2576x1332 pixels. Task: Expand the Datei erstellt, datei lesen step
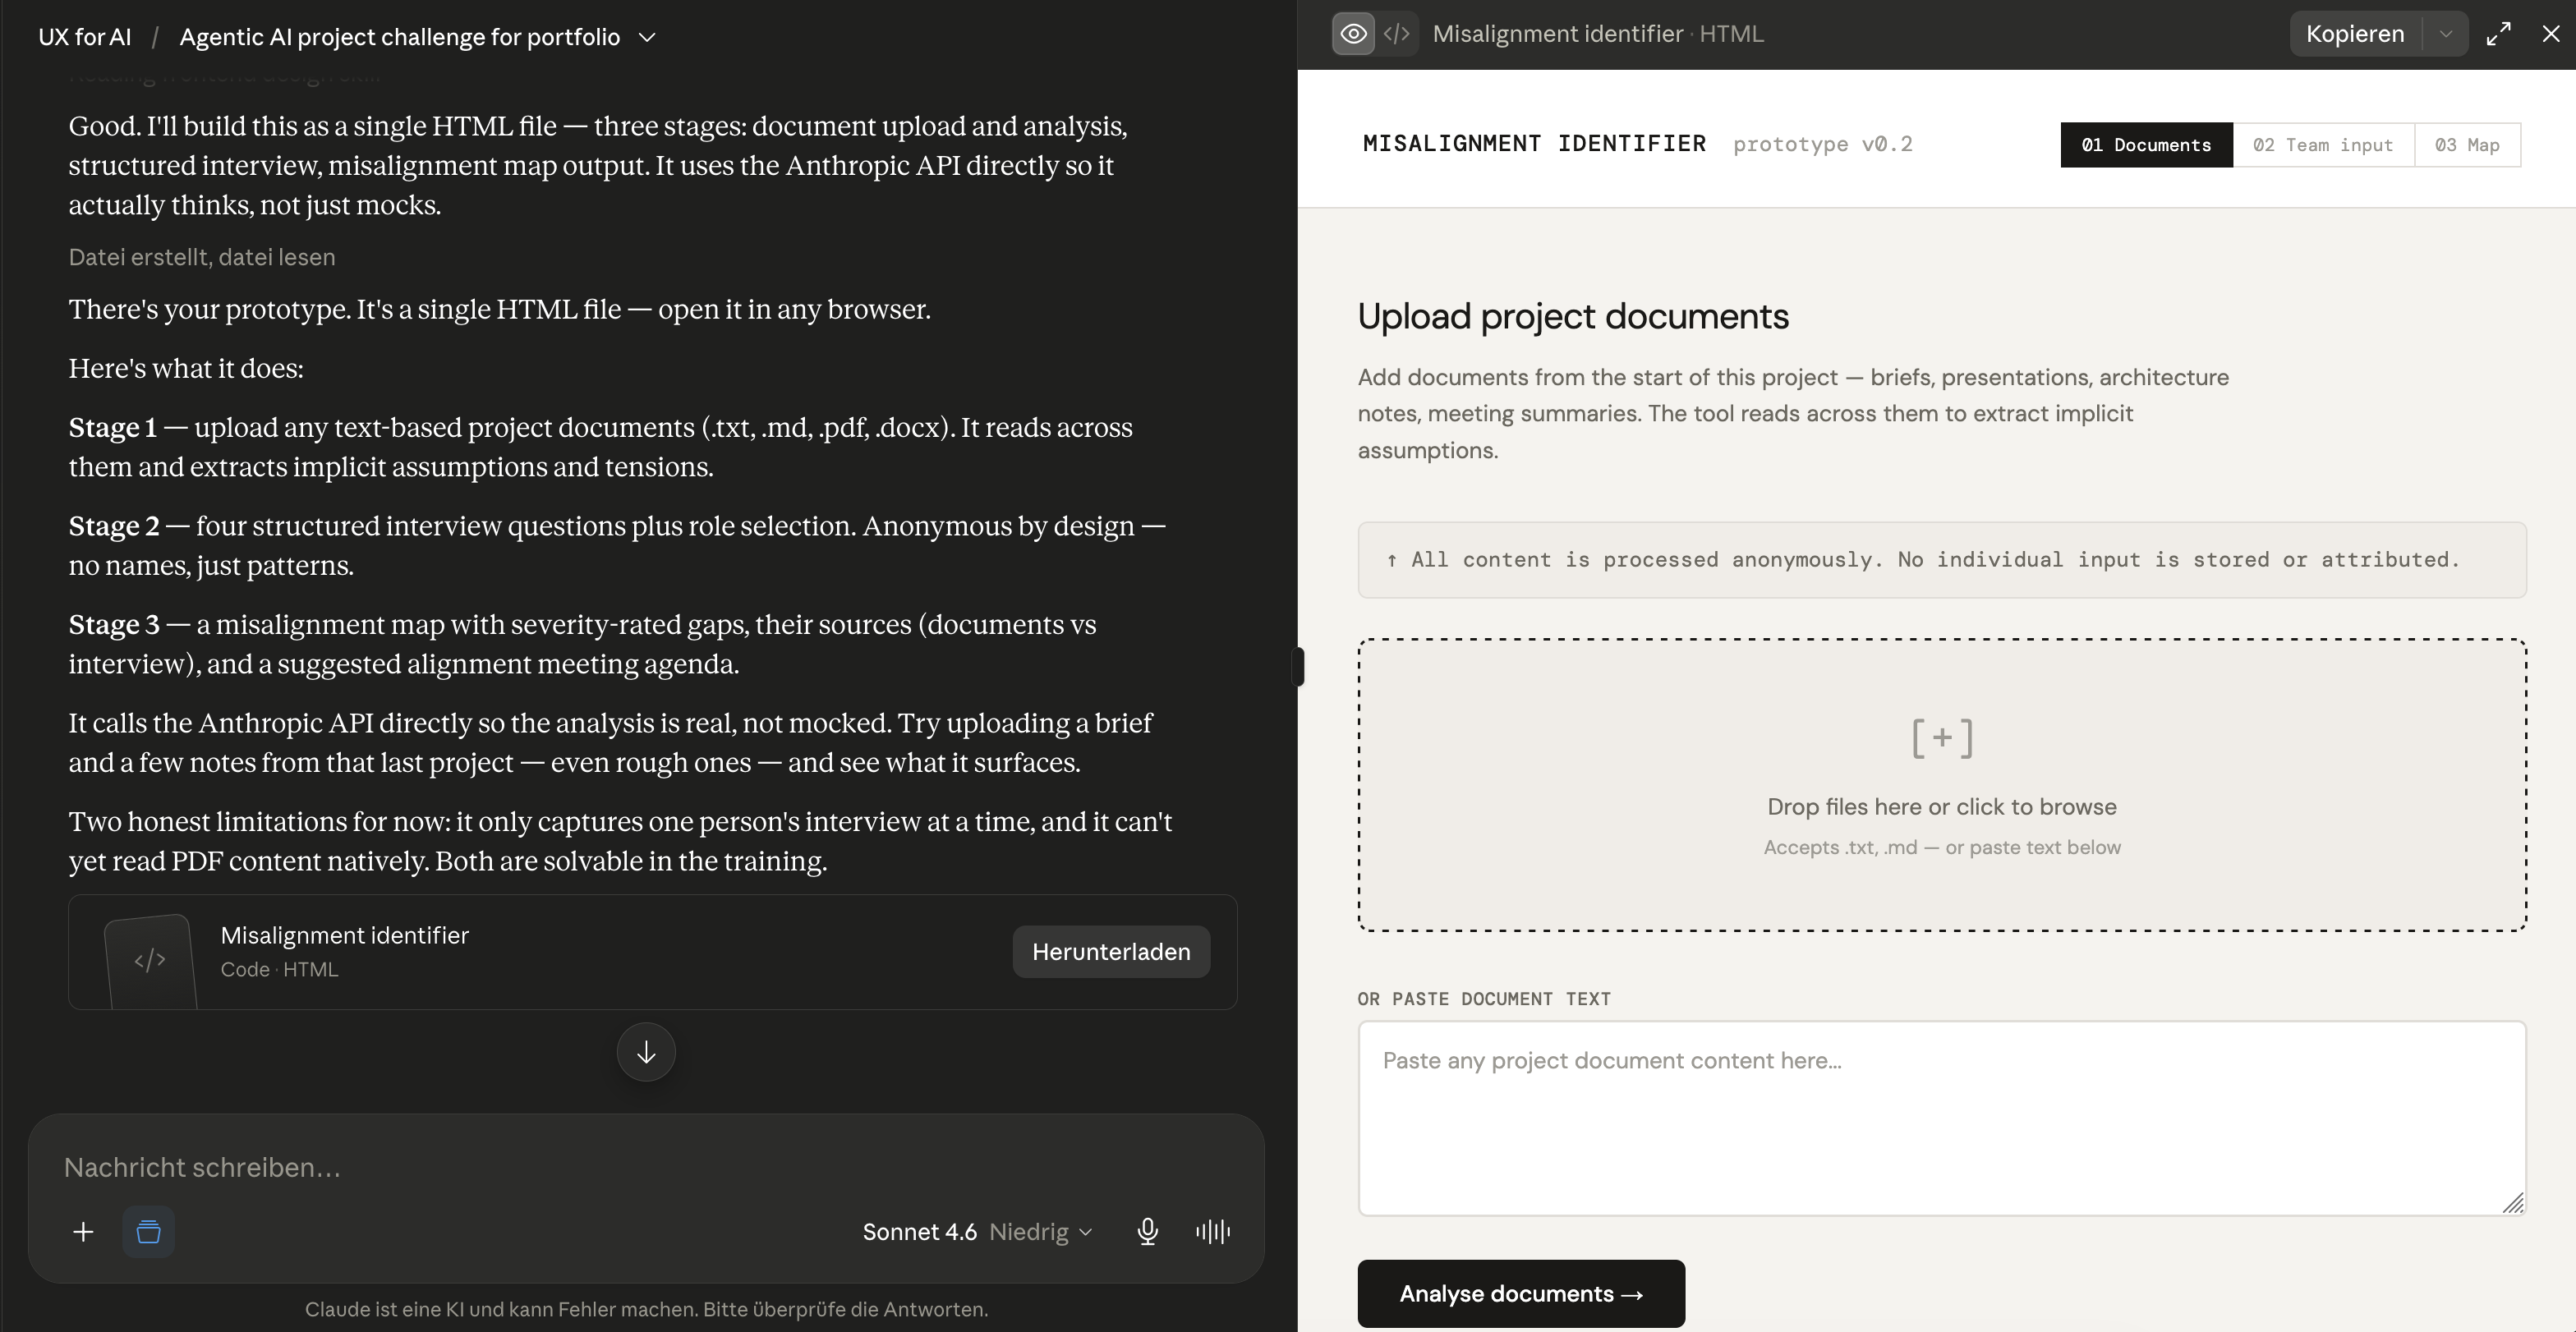pos(202,257)
